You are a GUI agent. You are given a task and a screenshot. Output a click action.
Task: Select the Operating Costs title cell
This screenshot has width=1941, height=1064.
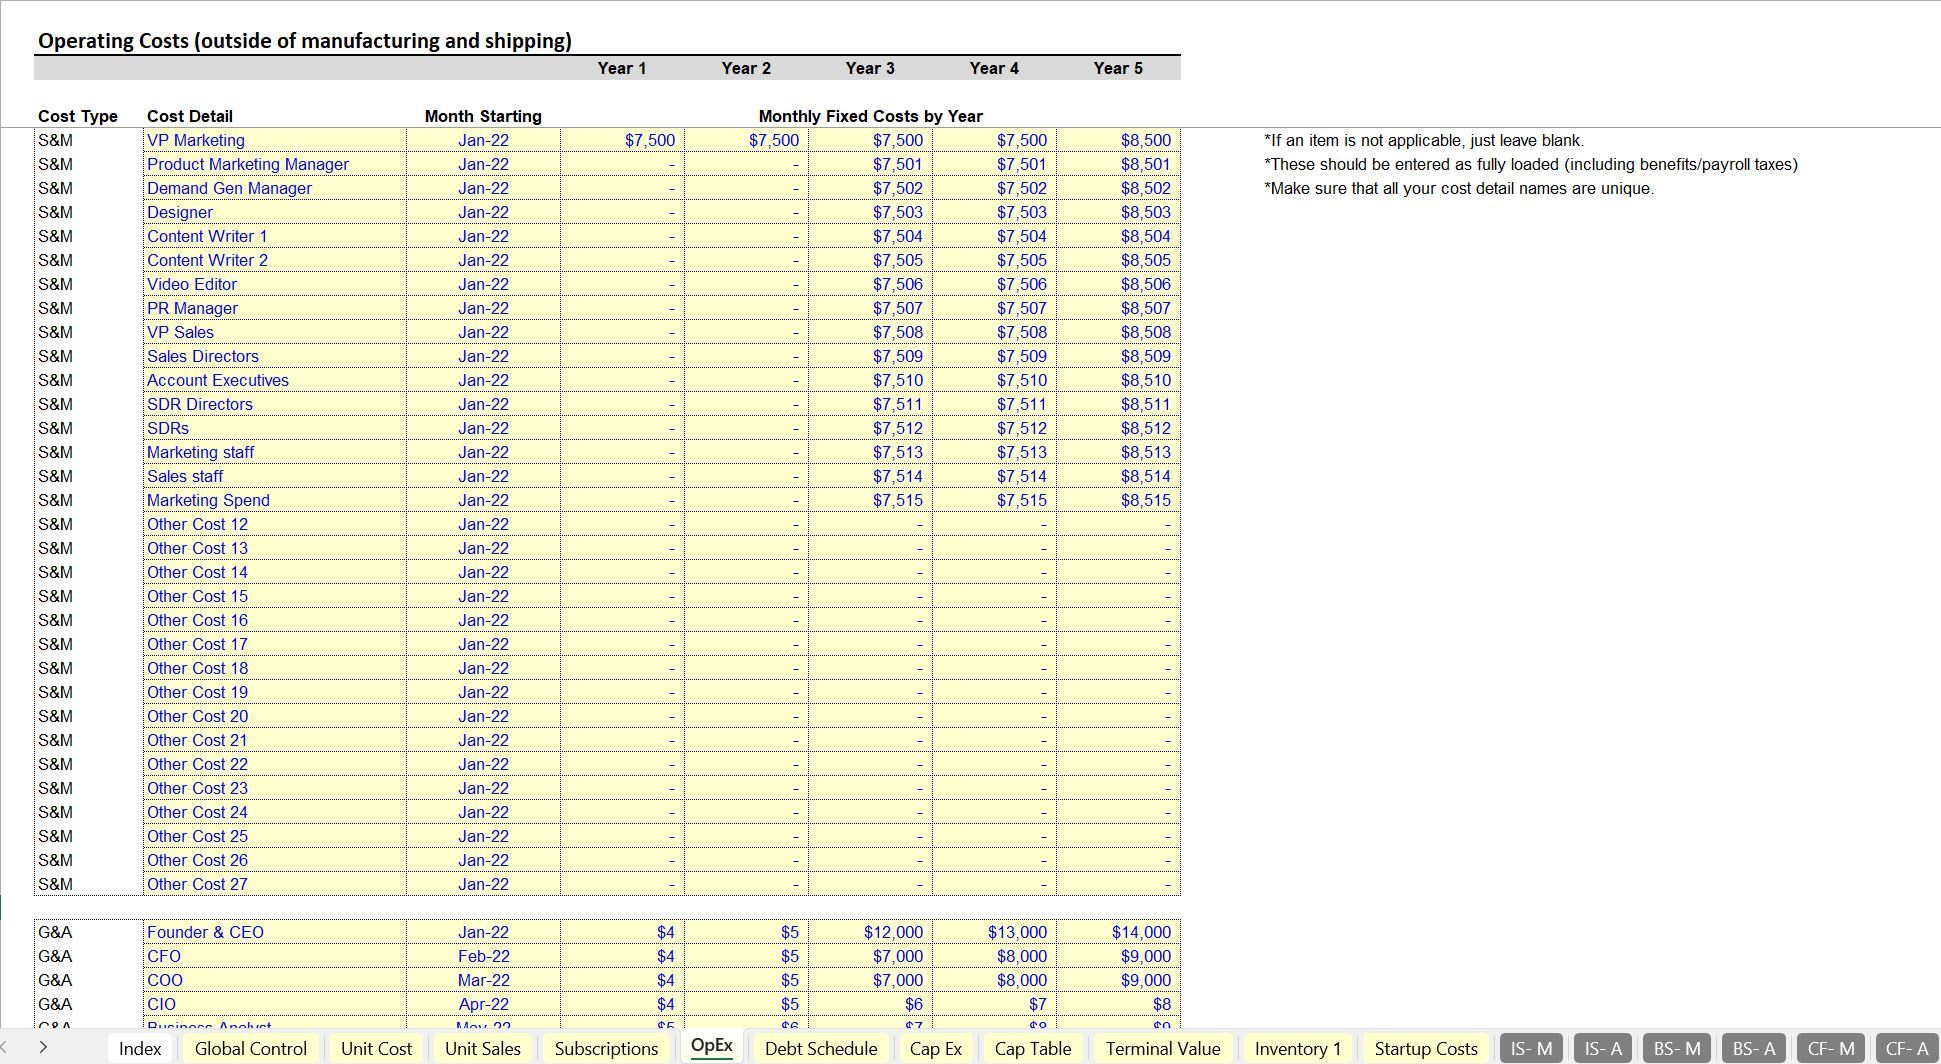[x=305, y=41]
